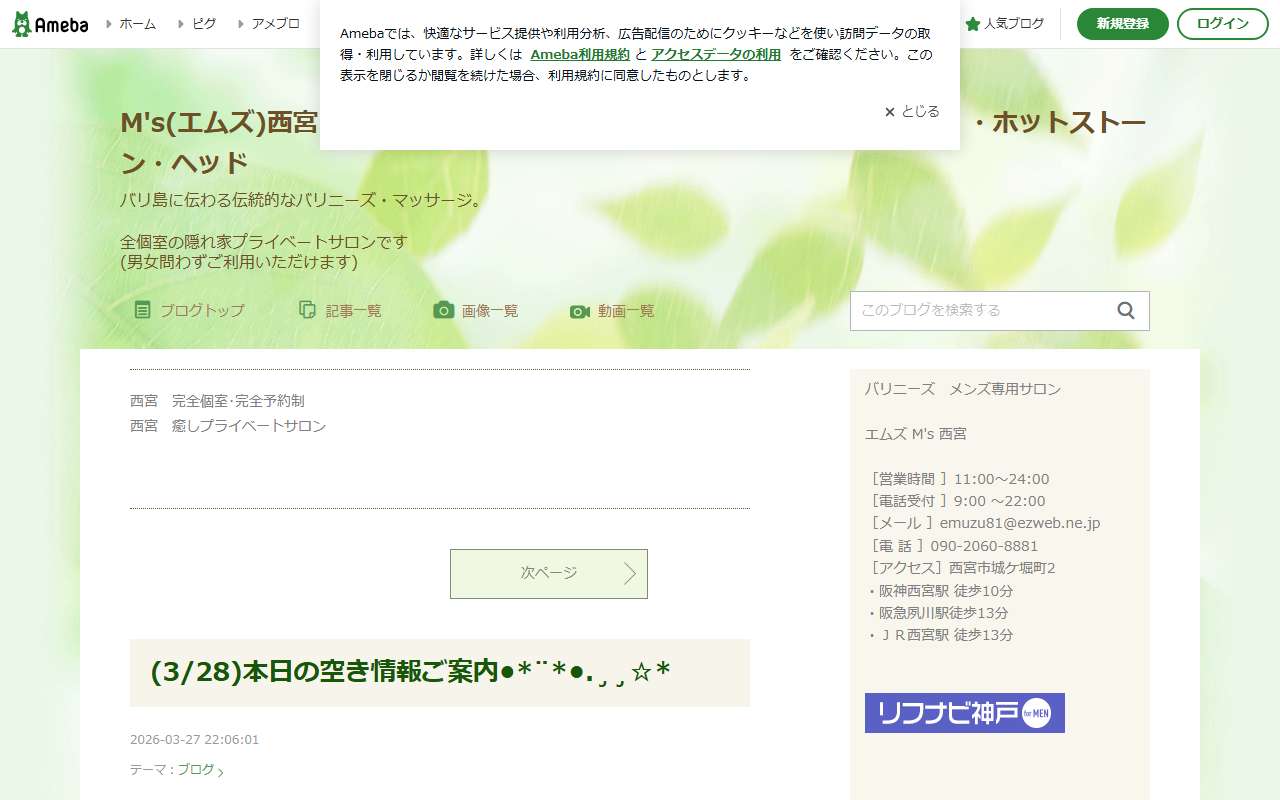Select the ホーム menu item
The width and height of the screenshot is (1280, 800).
pyautogui.click(x=135, y=23)
